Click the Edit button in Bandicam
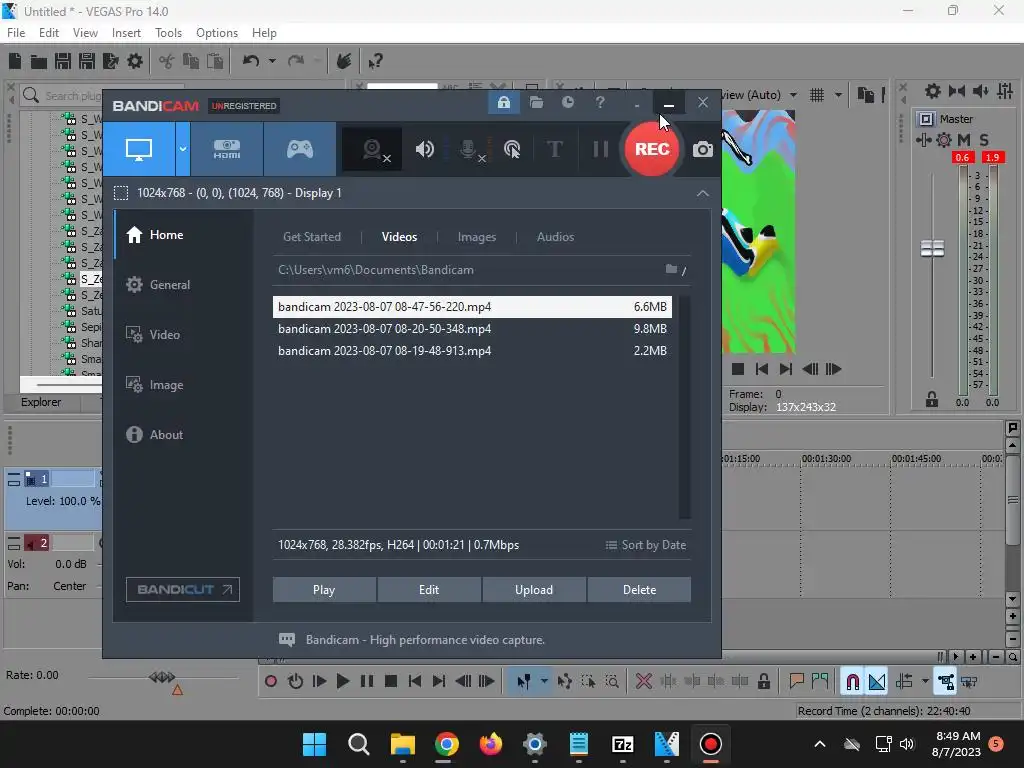This screenshot has height=768, width=1024. 429,590
